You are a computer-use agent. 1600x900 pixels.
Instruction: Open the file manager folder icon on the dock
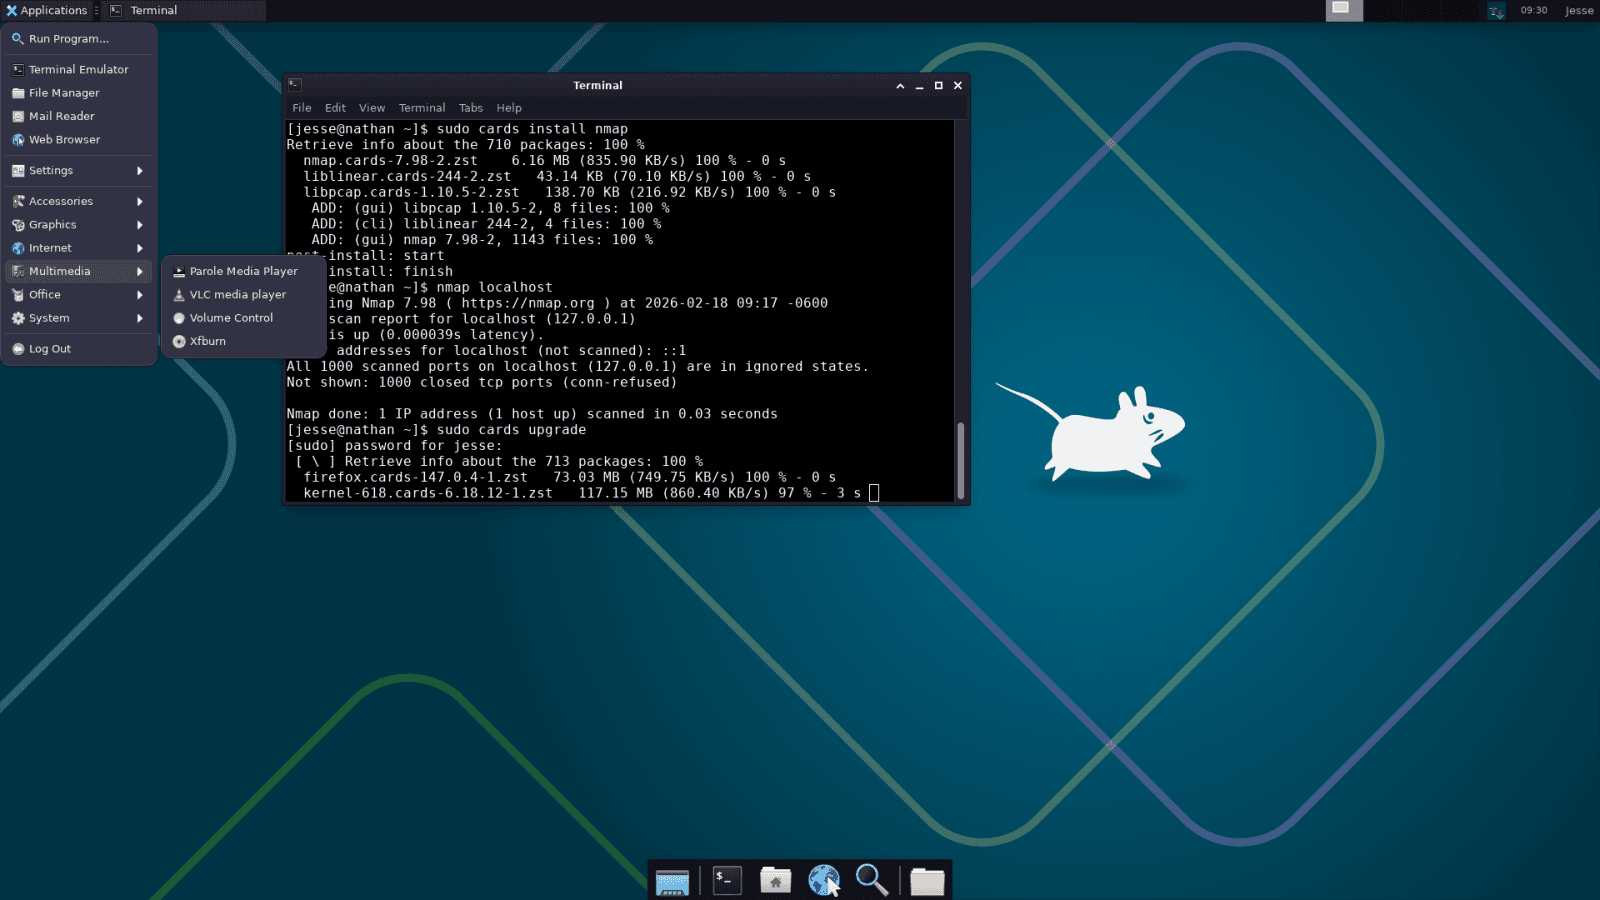click(x=927, y=879)
